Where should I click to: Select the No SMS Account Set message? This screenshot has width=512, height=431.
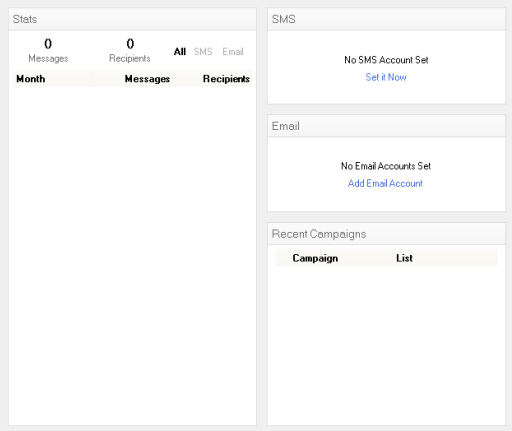(x=386, y=60)
